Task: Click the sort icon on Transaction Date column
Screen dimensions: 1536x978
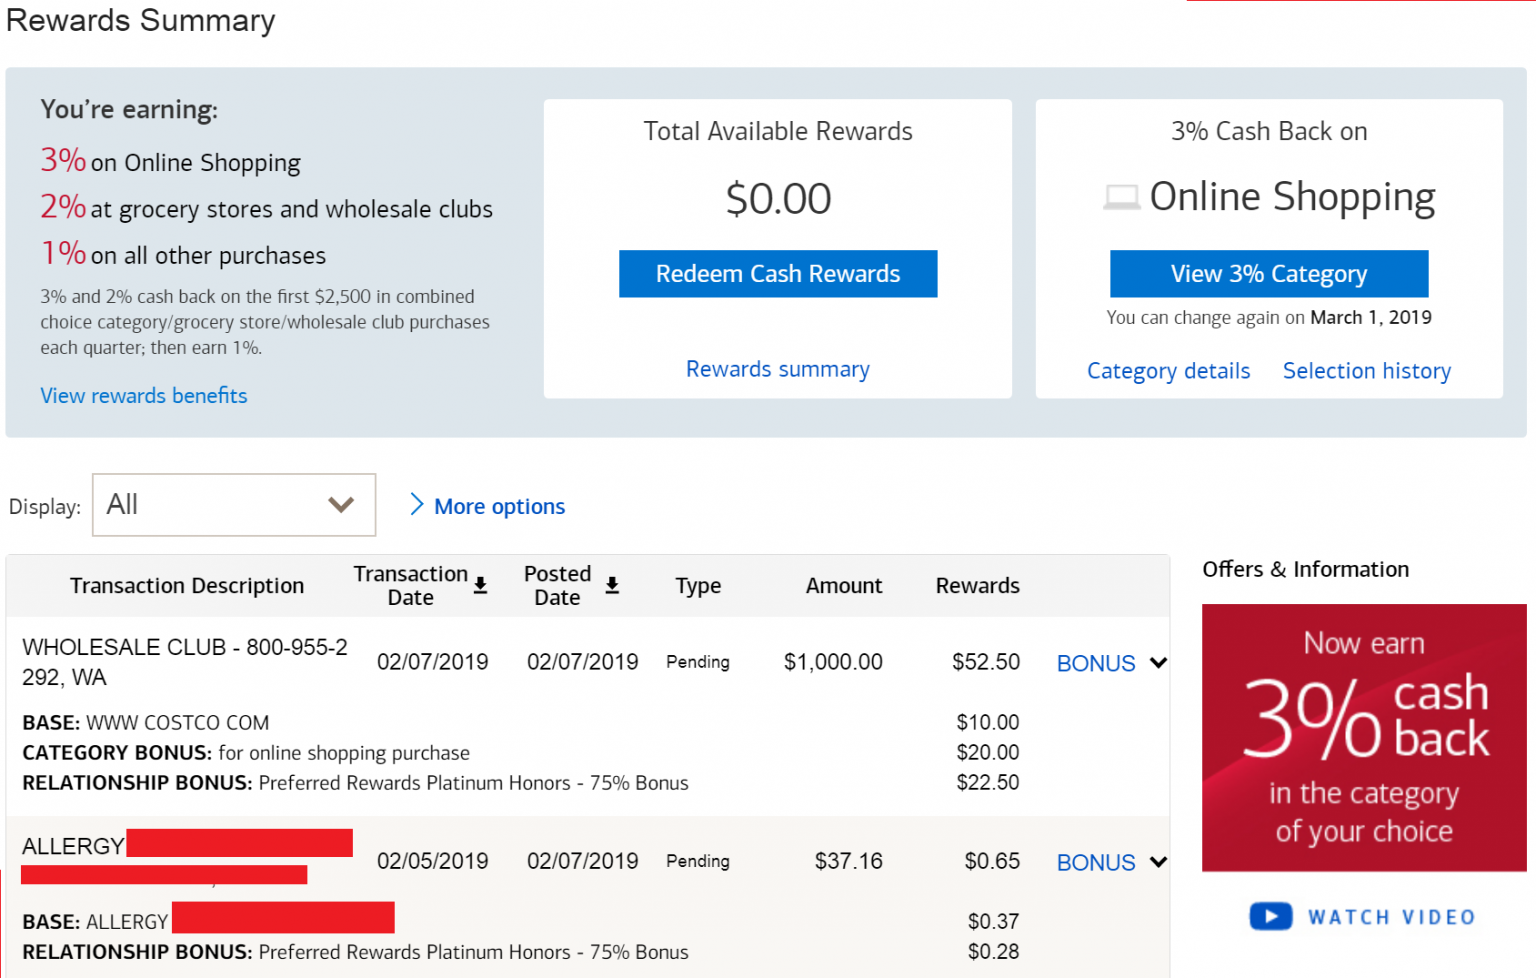Action: pos(481,586)
